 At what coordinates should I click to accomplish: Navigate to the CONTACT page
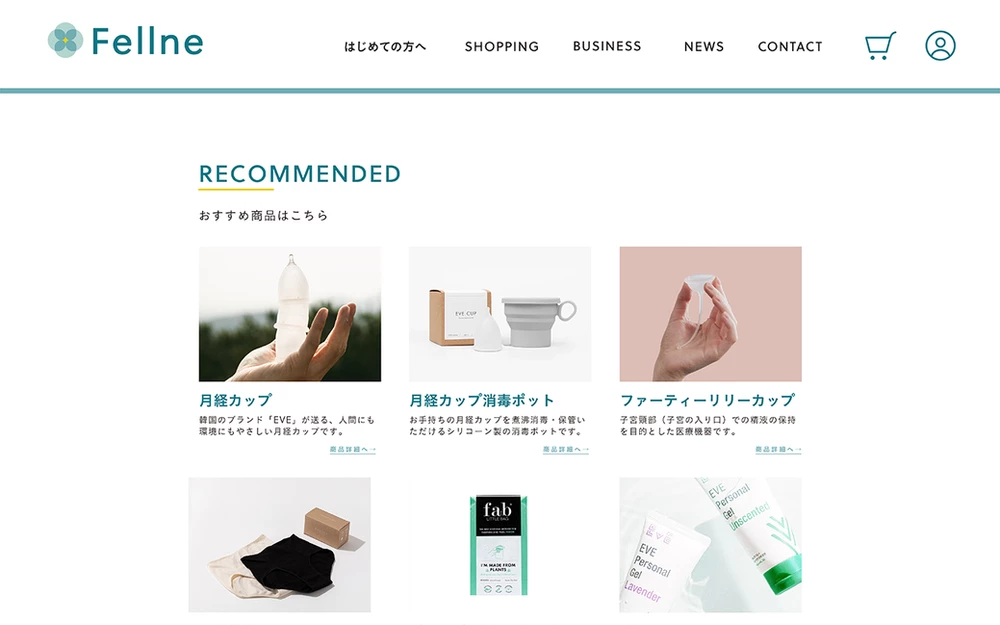[790, 47]
